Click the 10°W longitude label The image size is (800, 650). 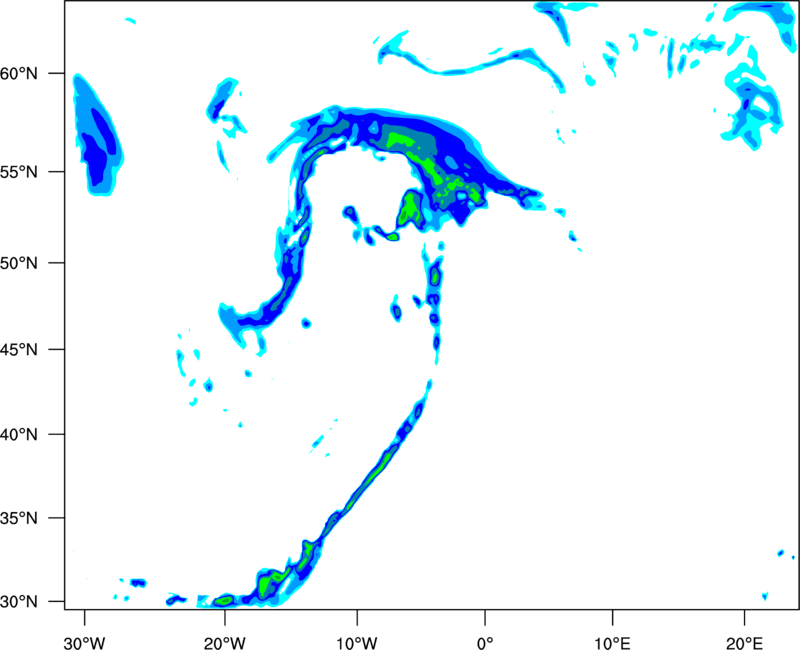[357, 643]
